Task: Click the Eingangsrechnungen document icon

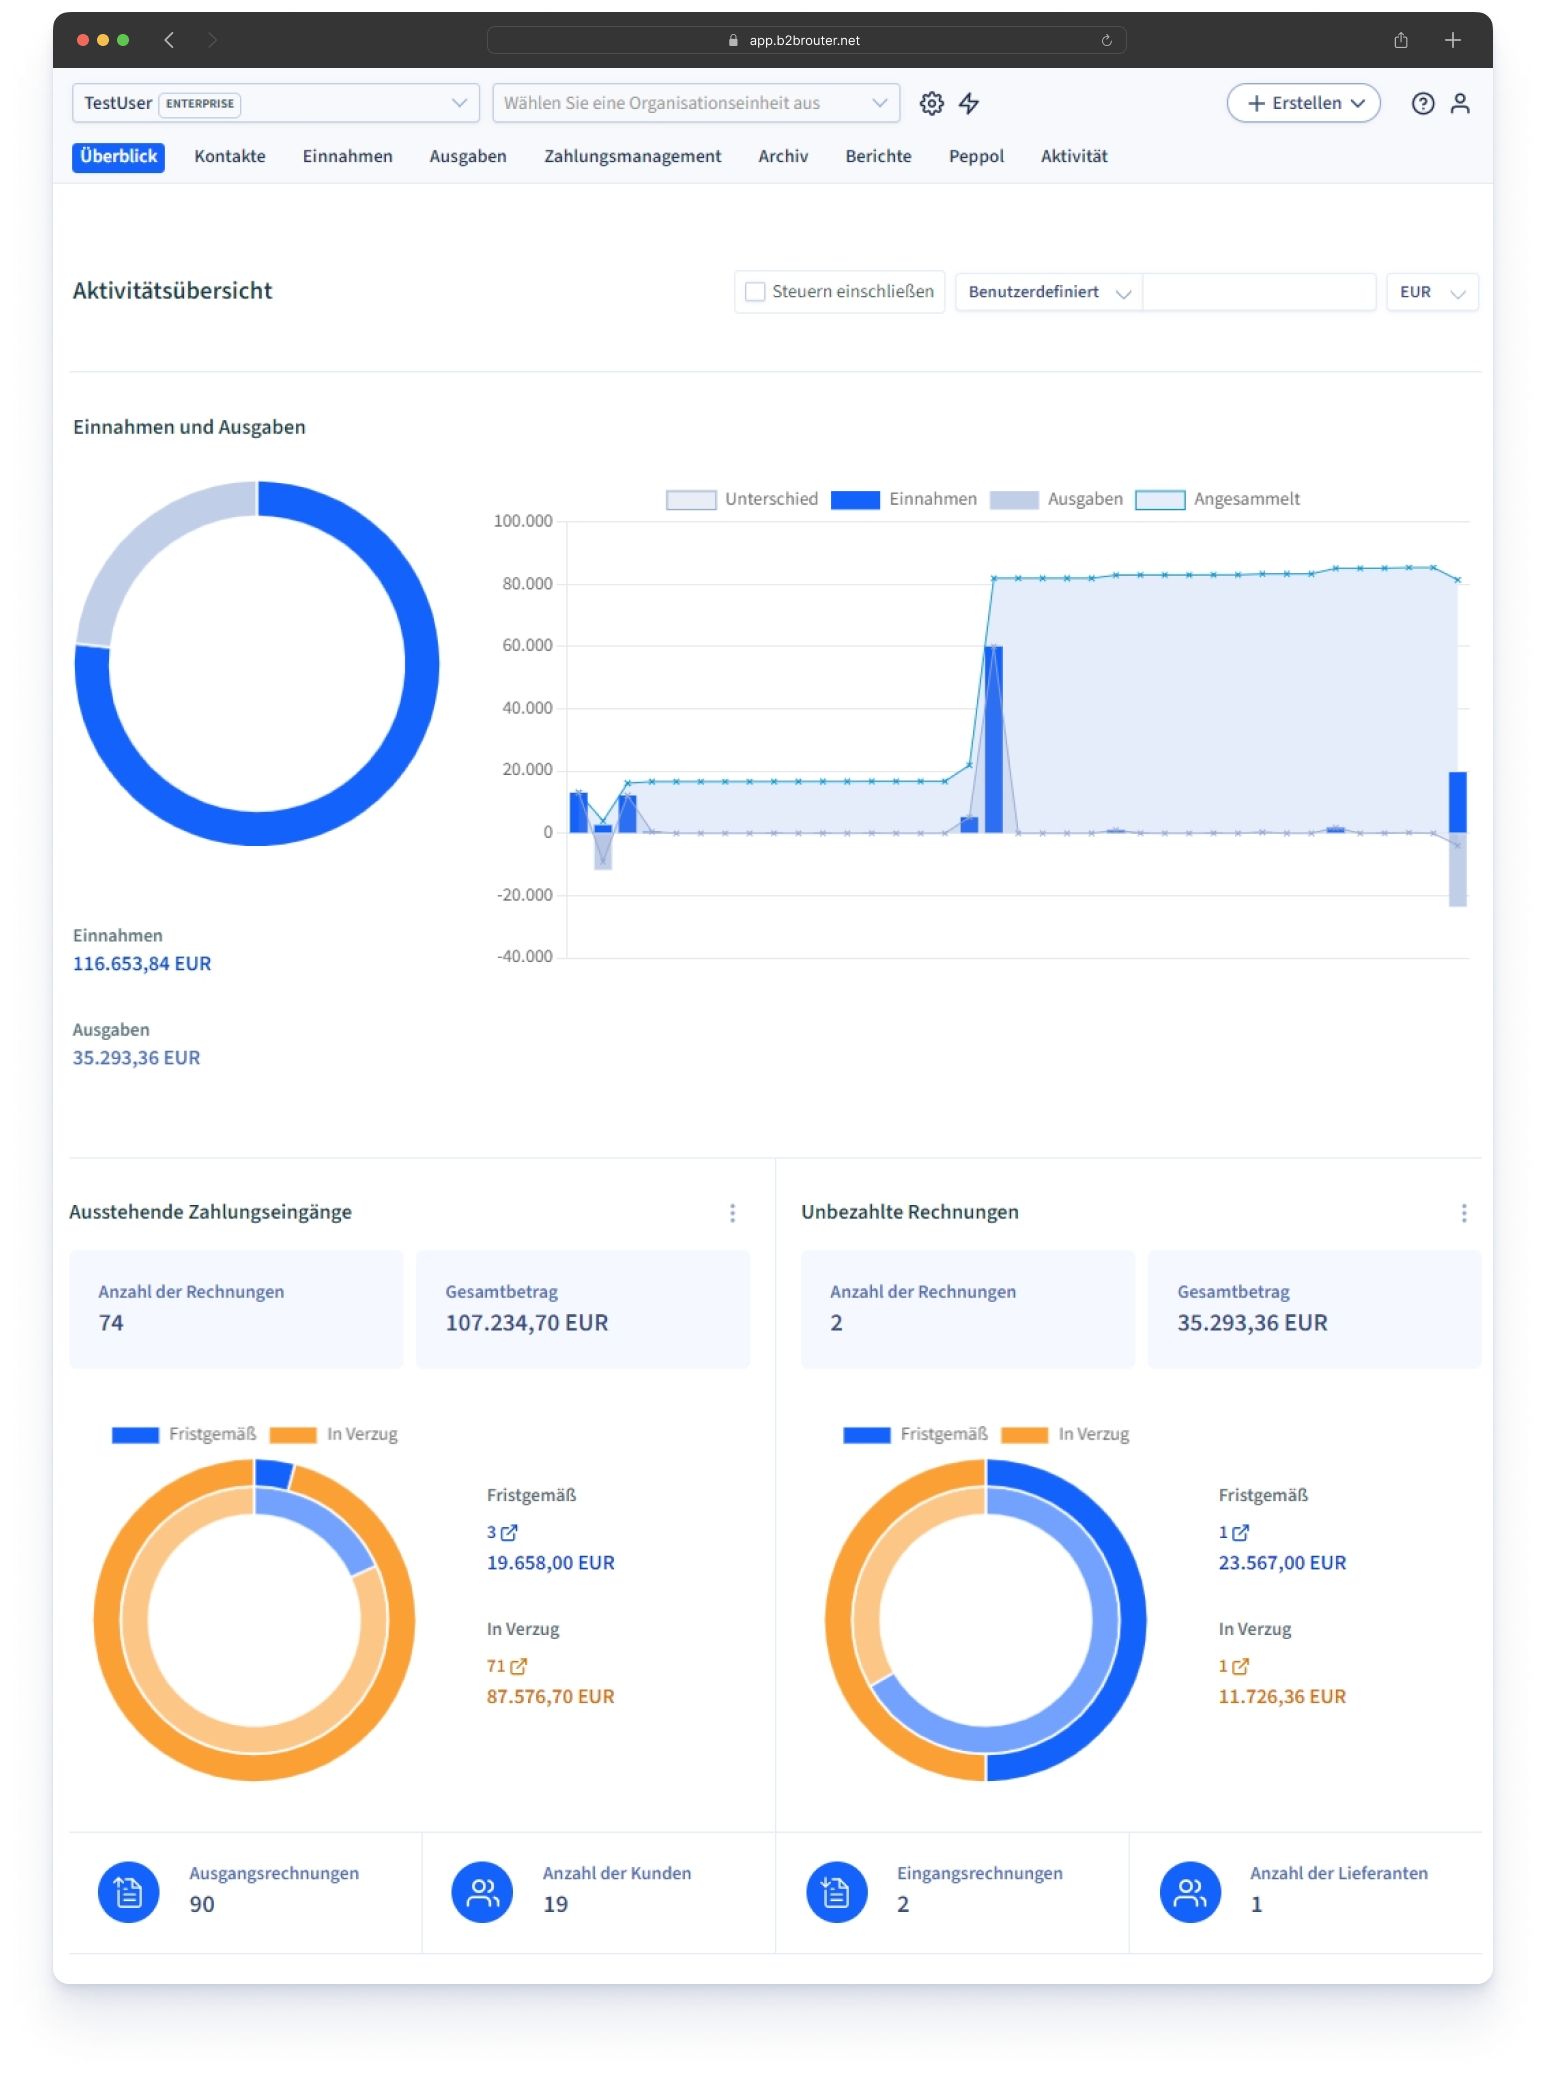Action: 836,1892
